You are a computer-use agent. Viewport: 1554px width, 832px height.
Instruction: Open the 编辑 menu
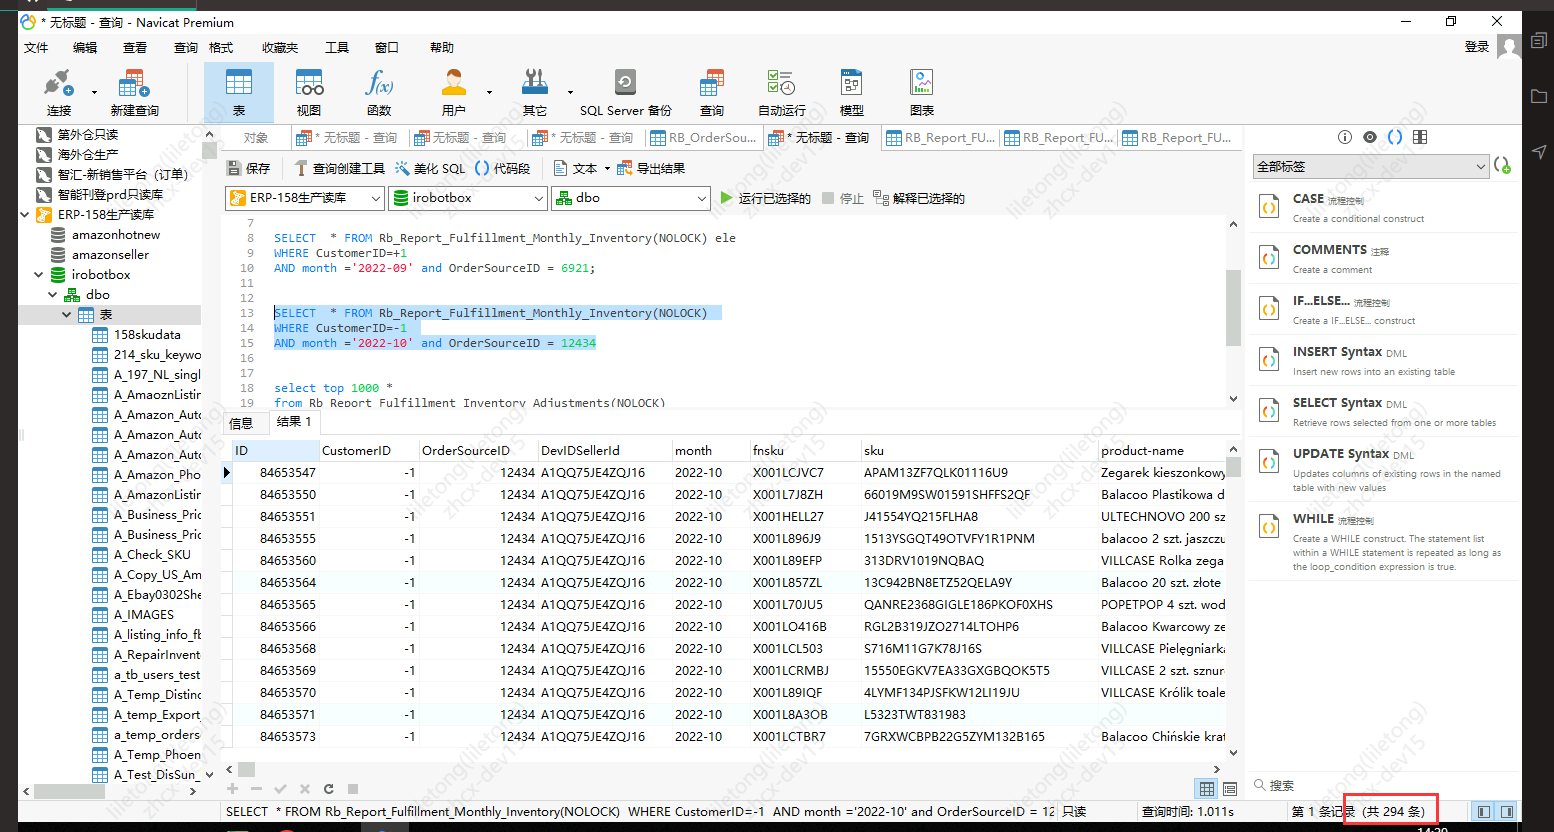pyautogui.click(x=85, y=47)
